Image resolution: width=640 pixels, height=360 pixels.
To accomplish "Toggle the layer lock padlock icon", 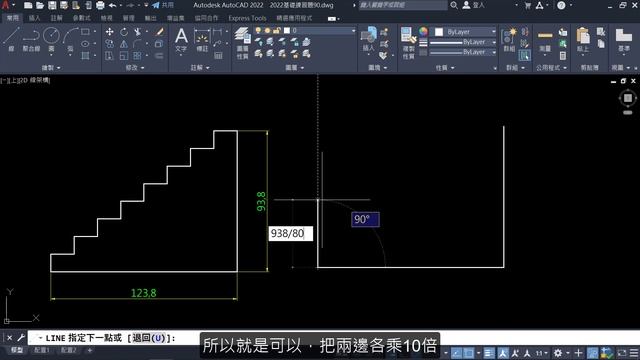I will point(277,31).
